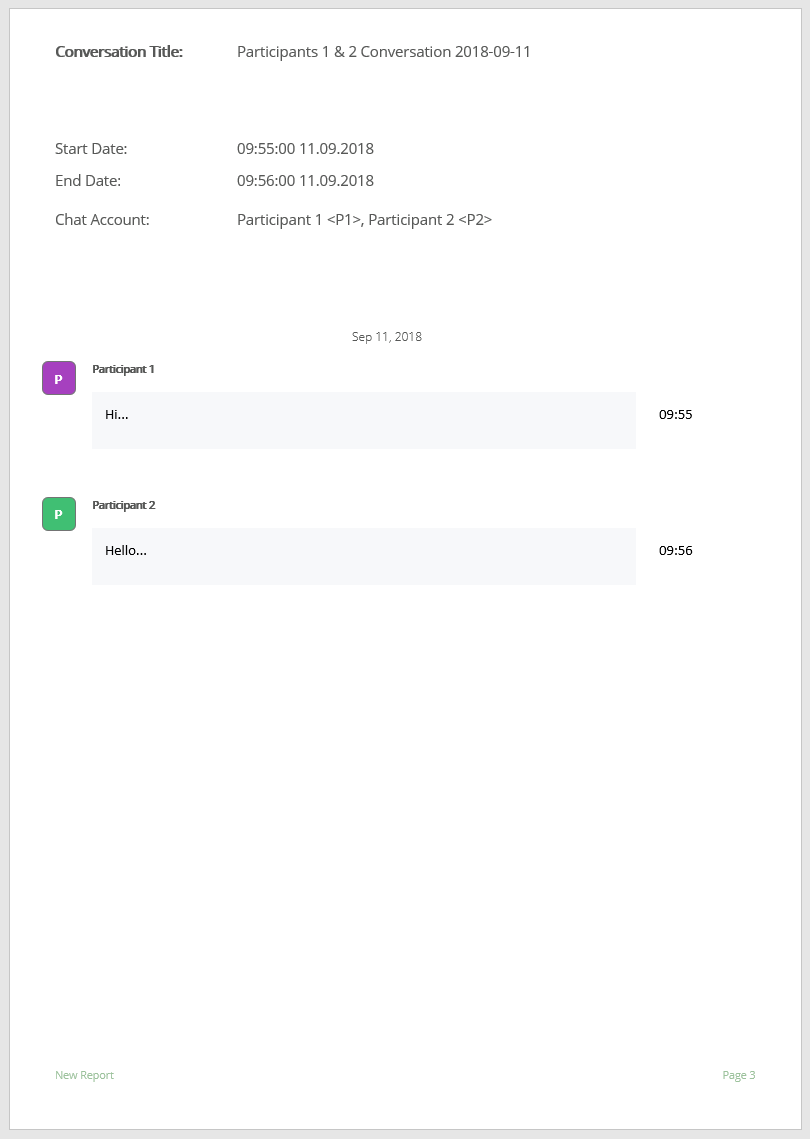Click the "Hi..." message bubble

tap(363, 420)
